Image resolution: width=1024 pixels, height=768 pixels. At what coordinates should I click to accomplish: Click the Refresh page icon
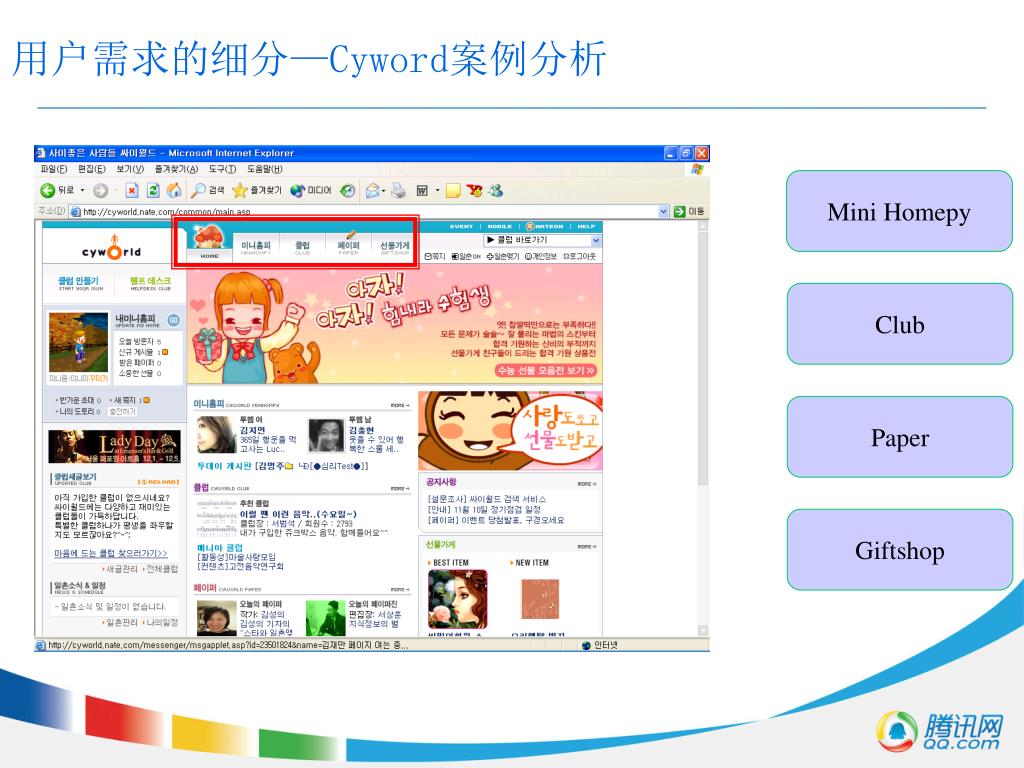pyautogui.click(x=153, y=190)
